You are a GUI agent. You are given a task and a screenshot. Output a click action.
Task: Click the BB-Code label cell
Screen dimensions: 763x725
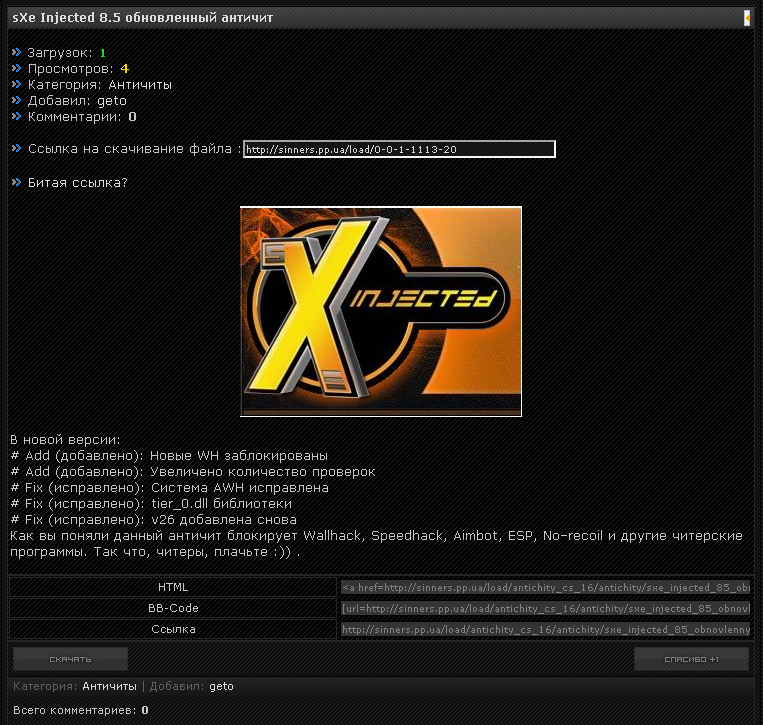pyautogui.click(x=173, y=608)
